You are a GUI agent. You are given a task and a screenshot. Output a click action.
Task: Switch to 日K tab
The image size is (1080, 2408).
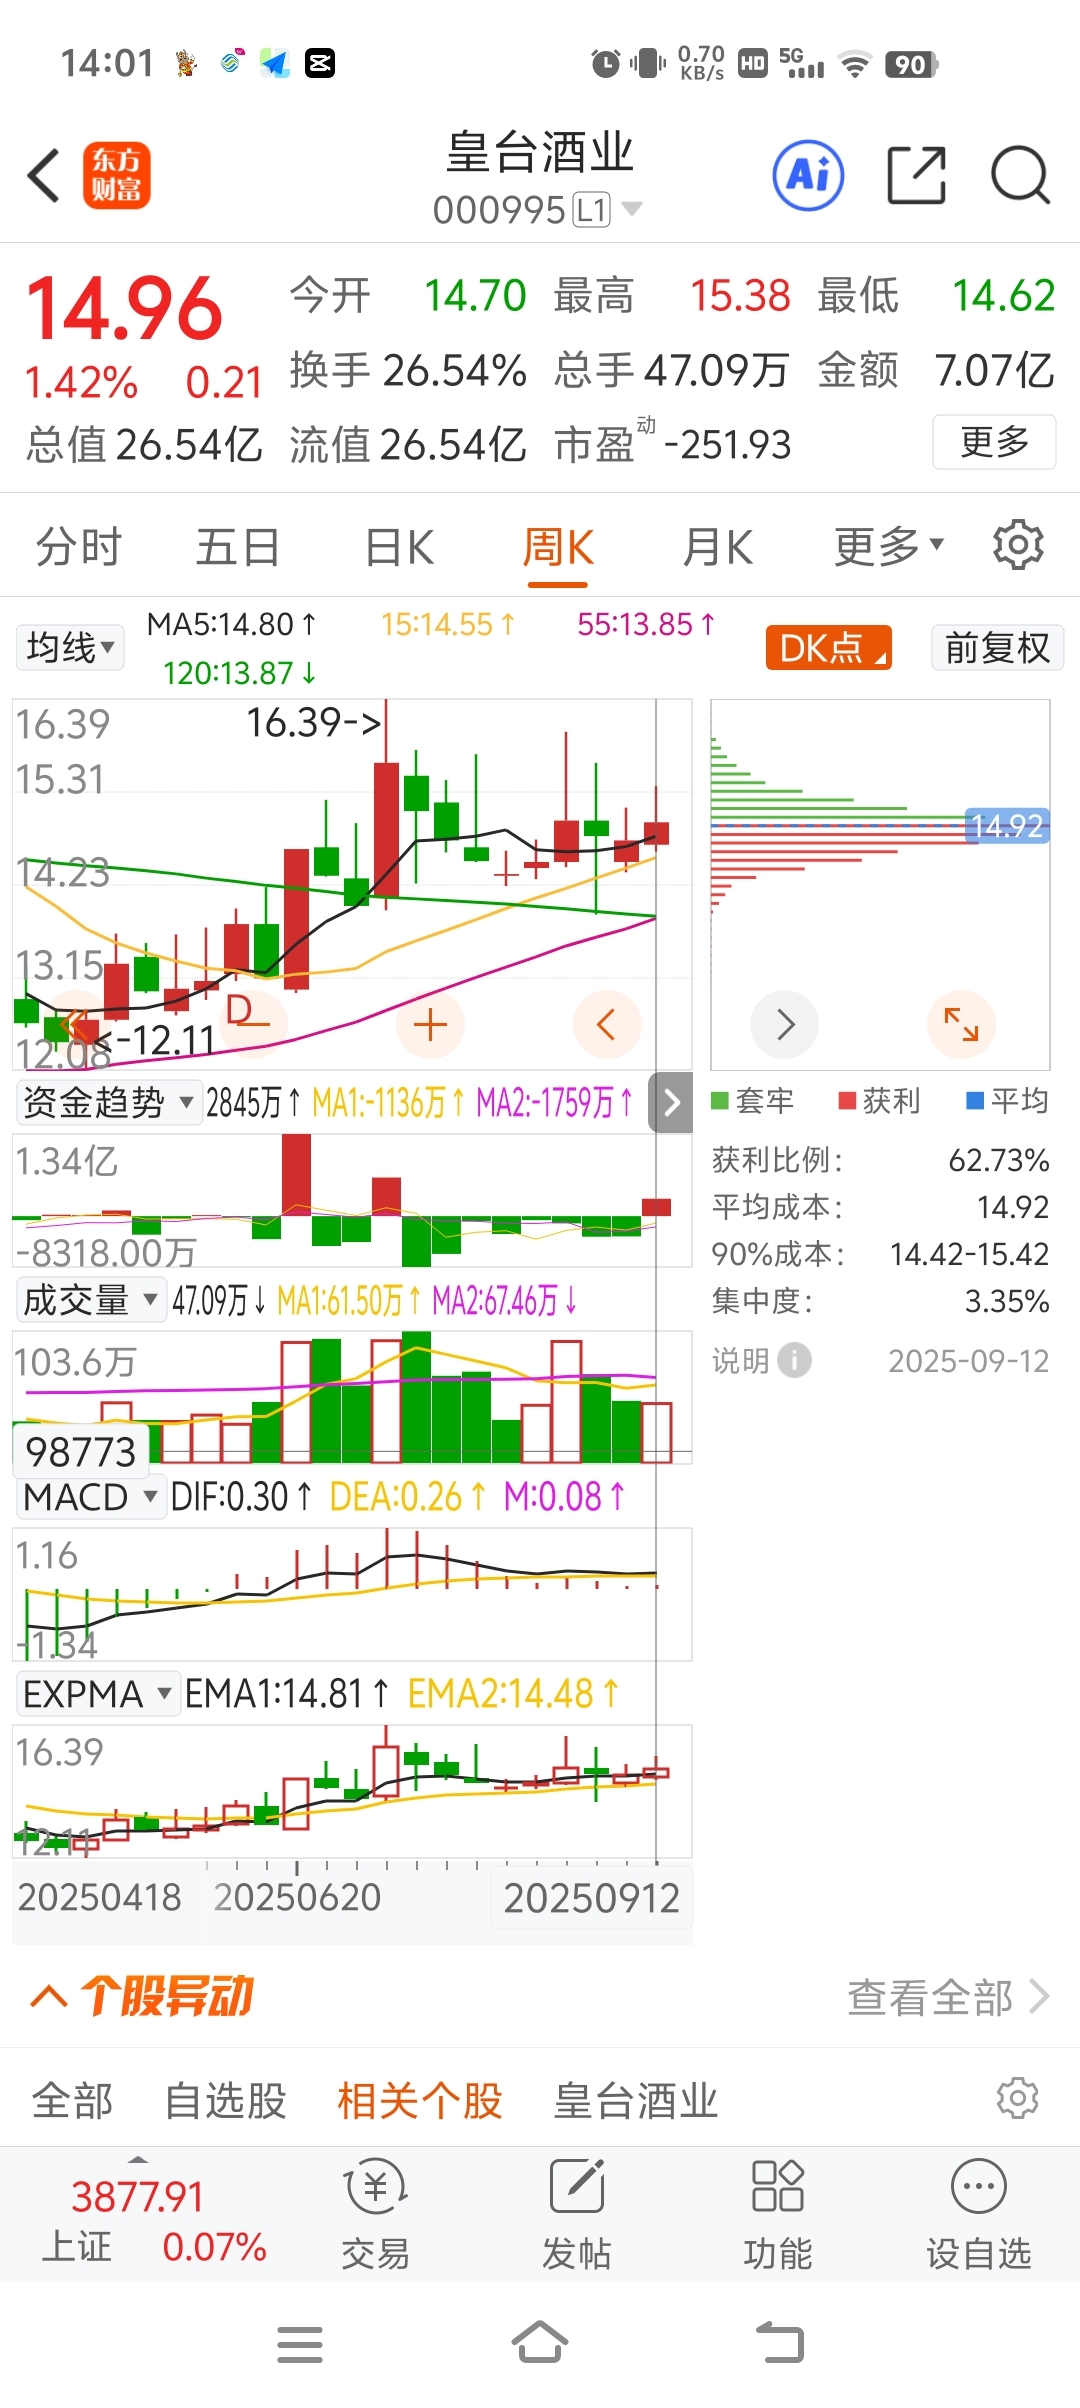399,547
